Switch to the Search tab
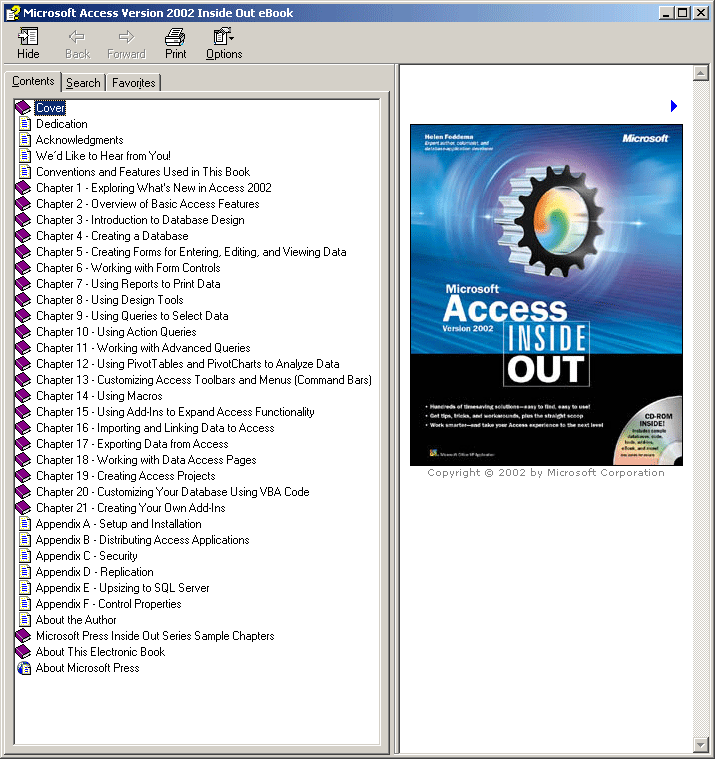Image resolution: width=715 pixels, height=759 pixels. pos(83,83)
